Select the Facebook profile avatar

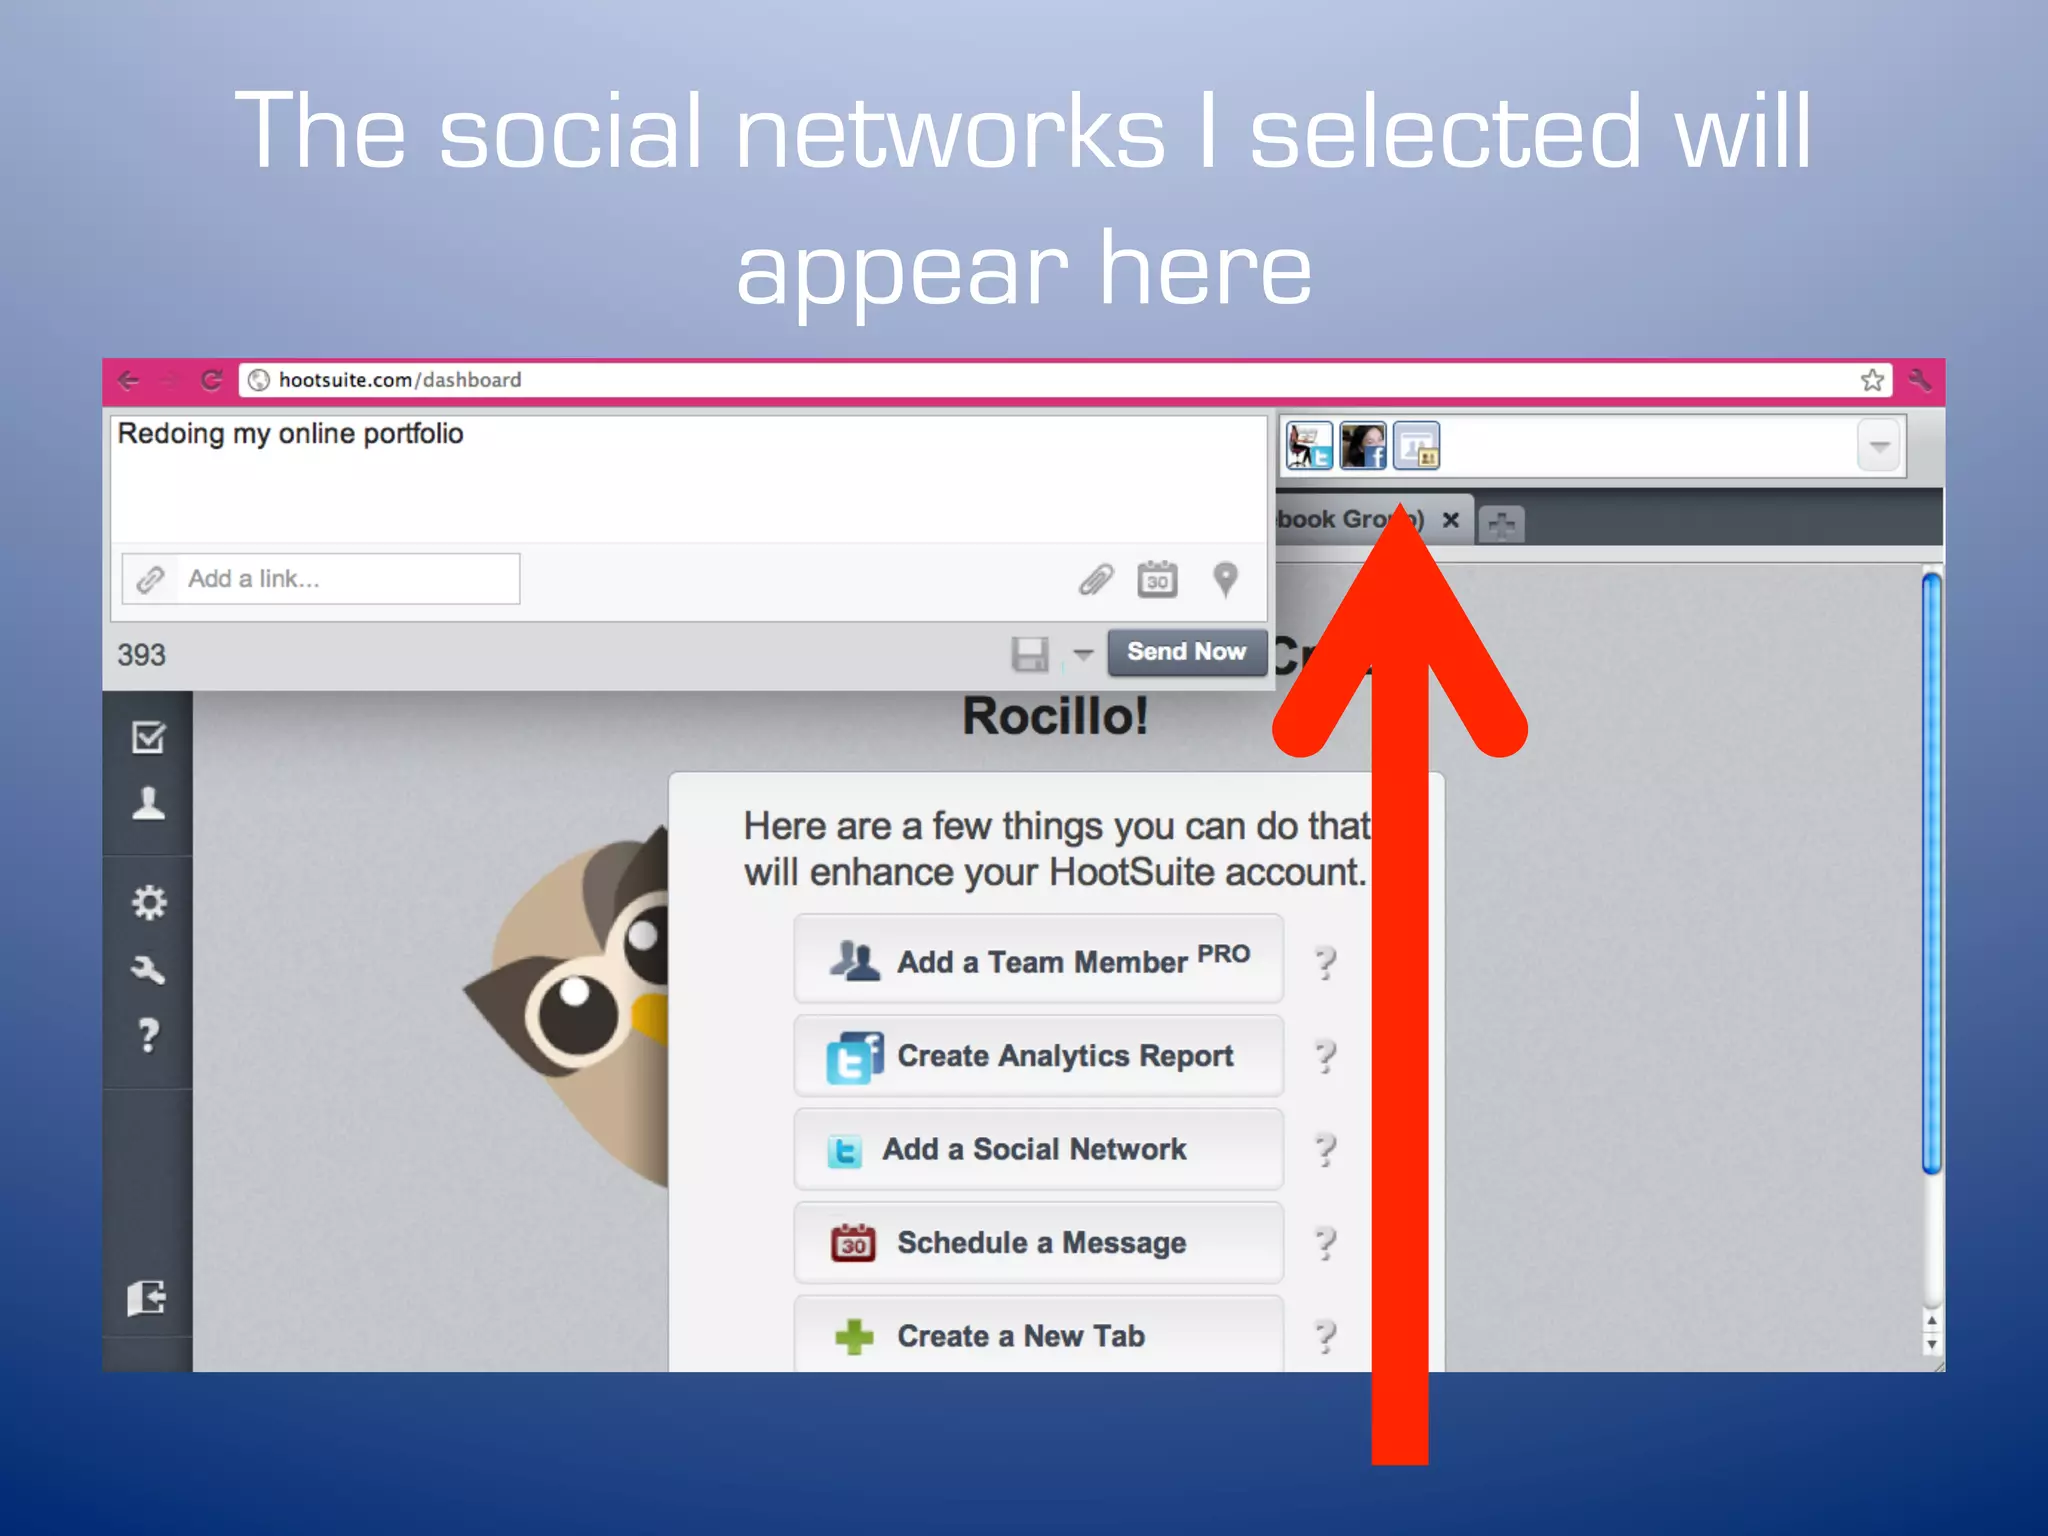click(x=1363, y=445)
